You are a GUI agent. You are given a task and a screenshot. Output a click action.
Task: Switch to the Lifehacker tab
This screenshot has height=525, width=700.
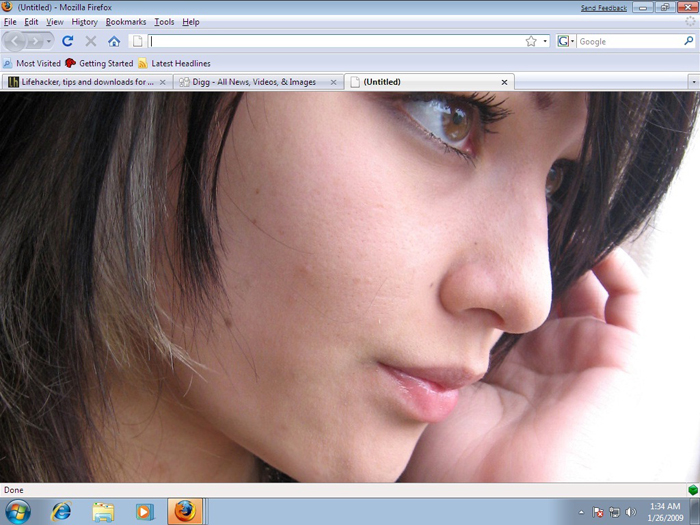pos(87,82)
